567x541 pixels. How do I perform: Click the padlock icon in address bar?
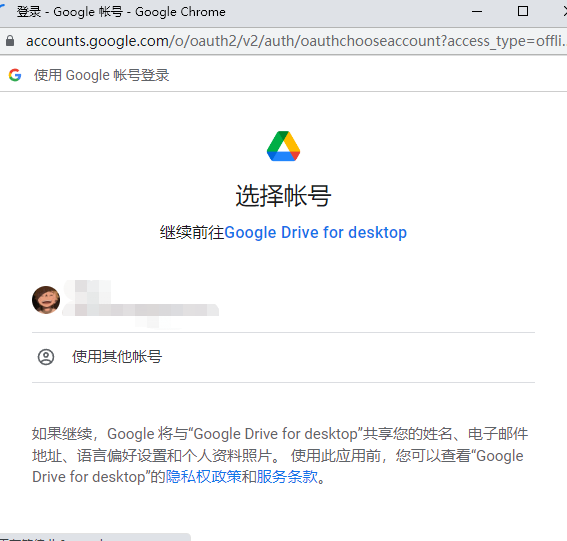(10, 41)
